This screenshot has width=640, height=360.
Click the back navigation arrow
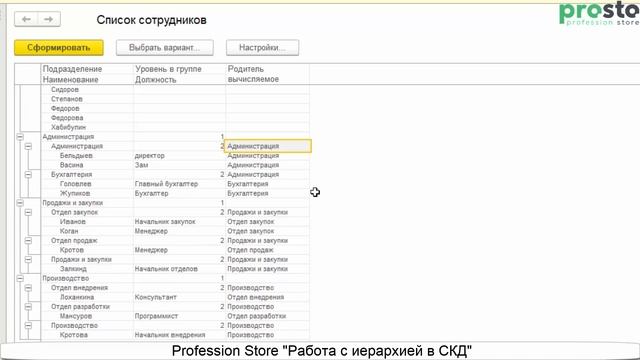point(26,19)
